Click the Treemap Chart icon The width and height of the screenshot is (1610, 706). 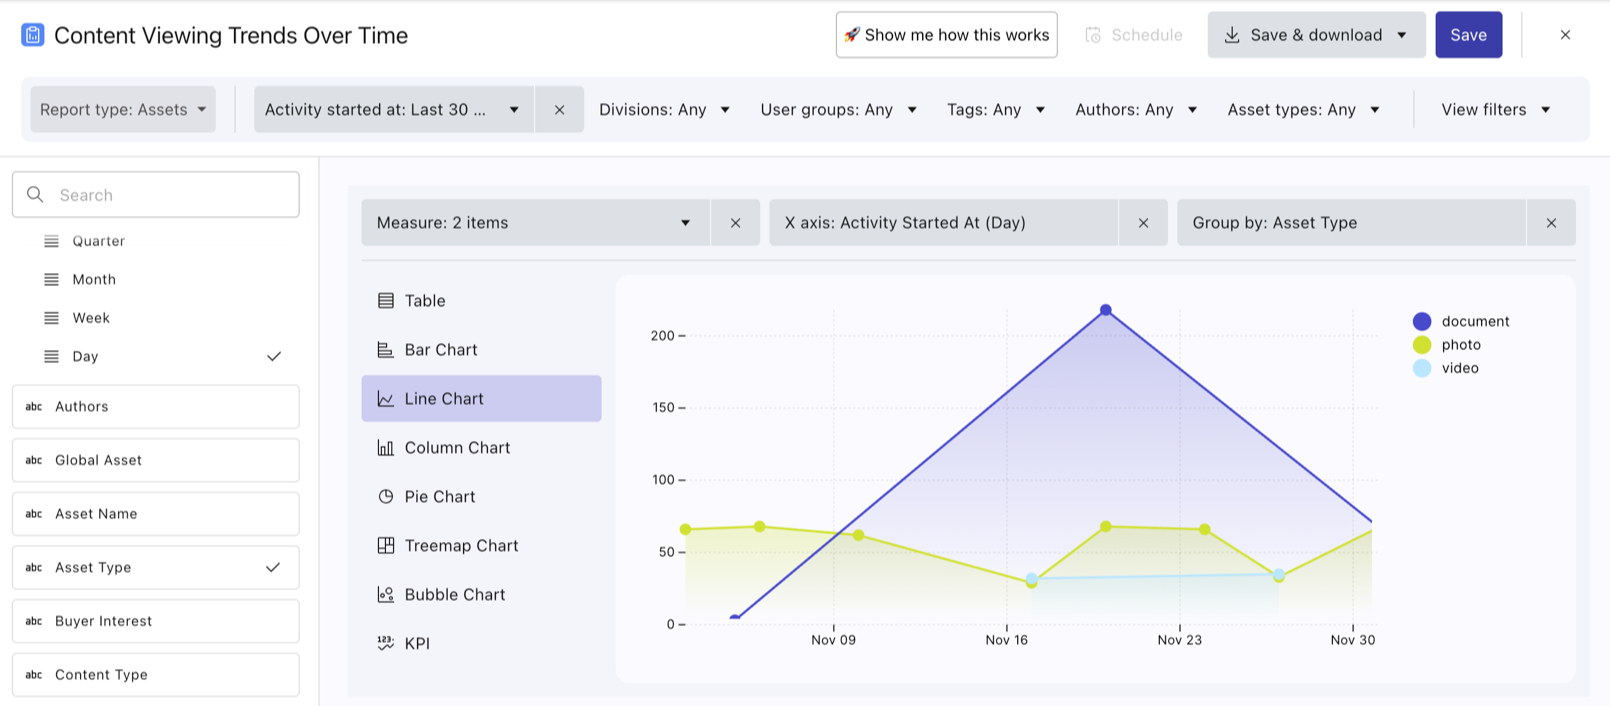click(386, 546)
